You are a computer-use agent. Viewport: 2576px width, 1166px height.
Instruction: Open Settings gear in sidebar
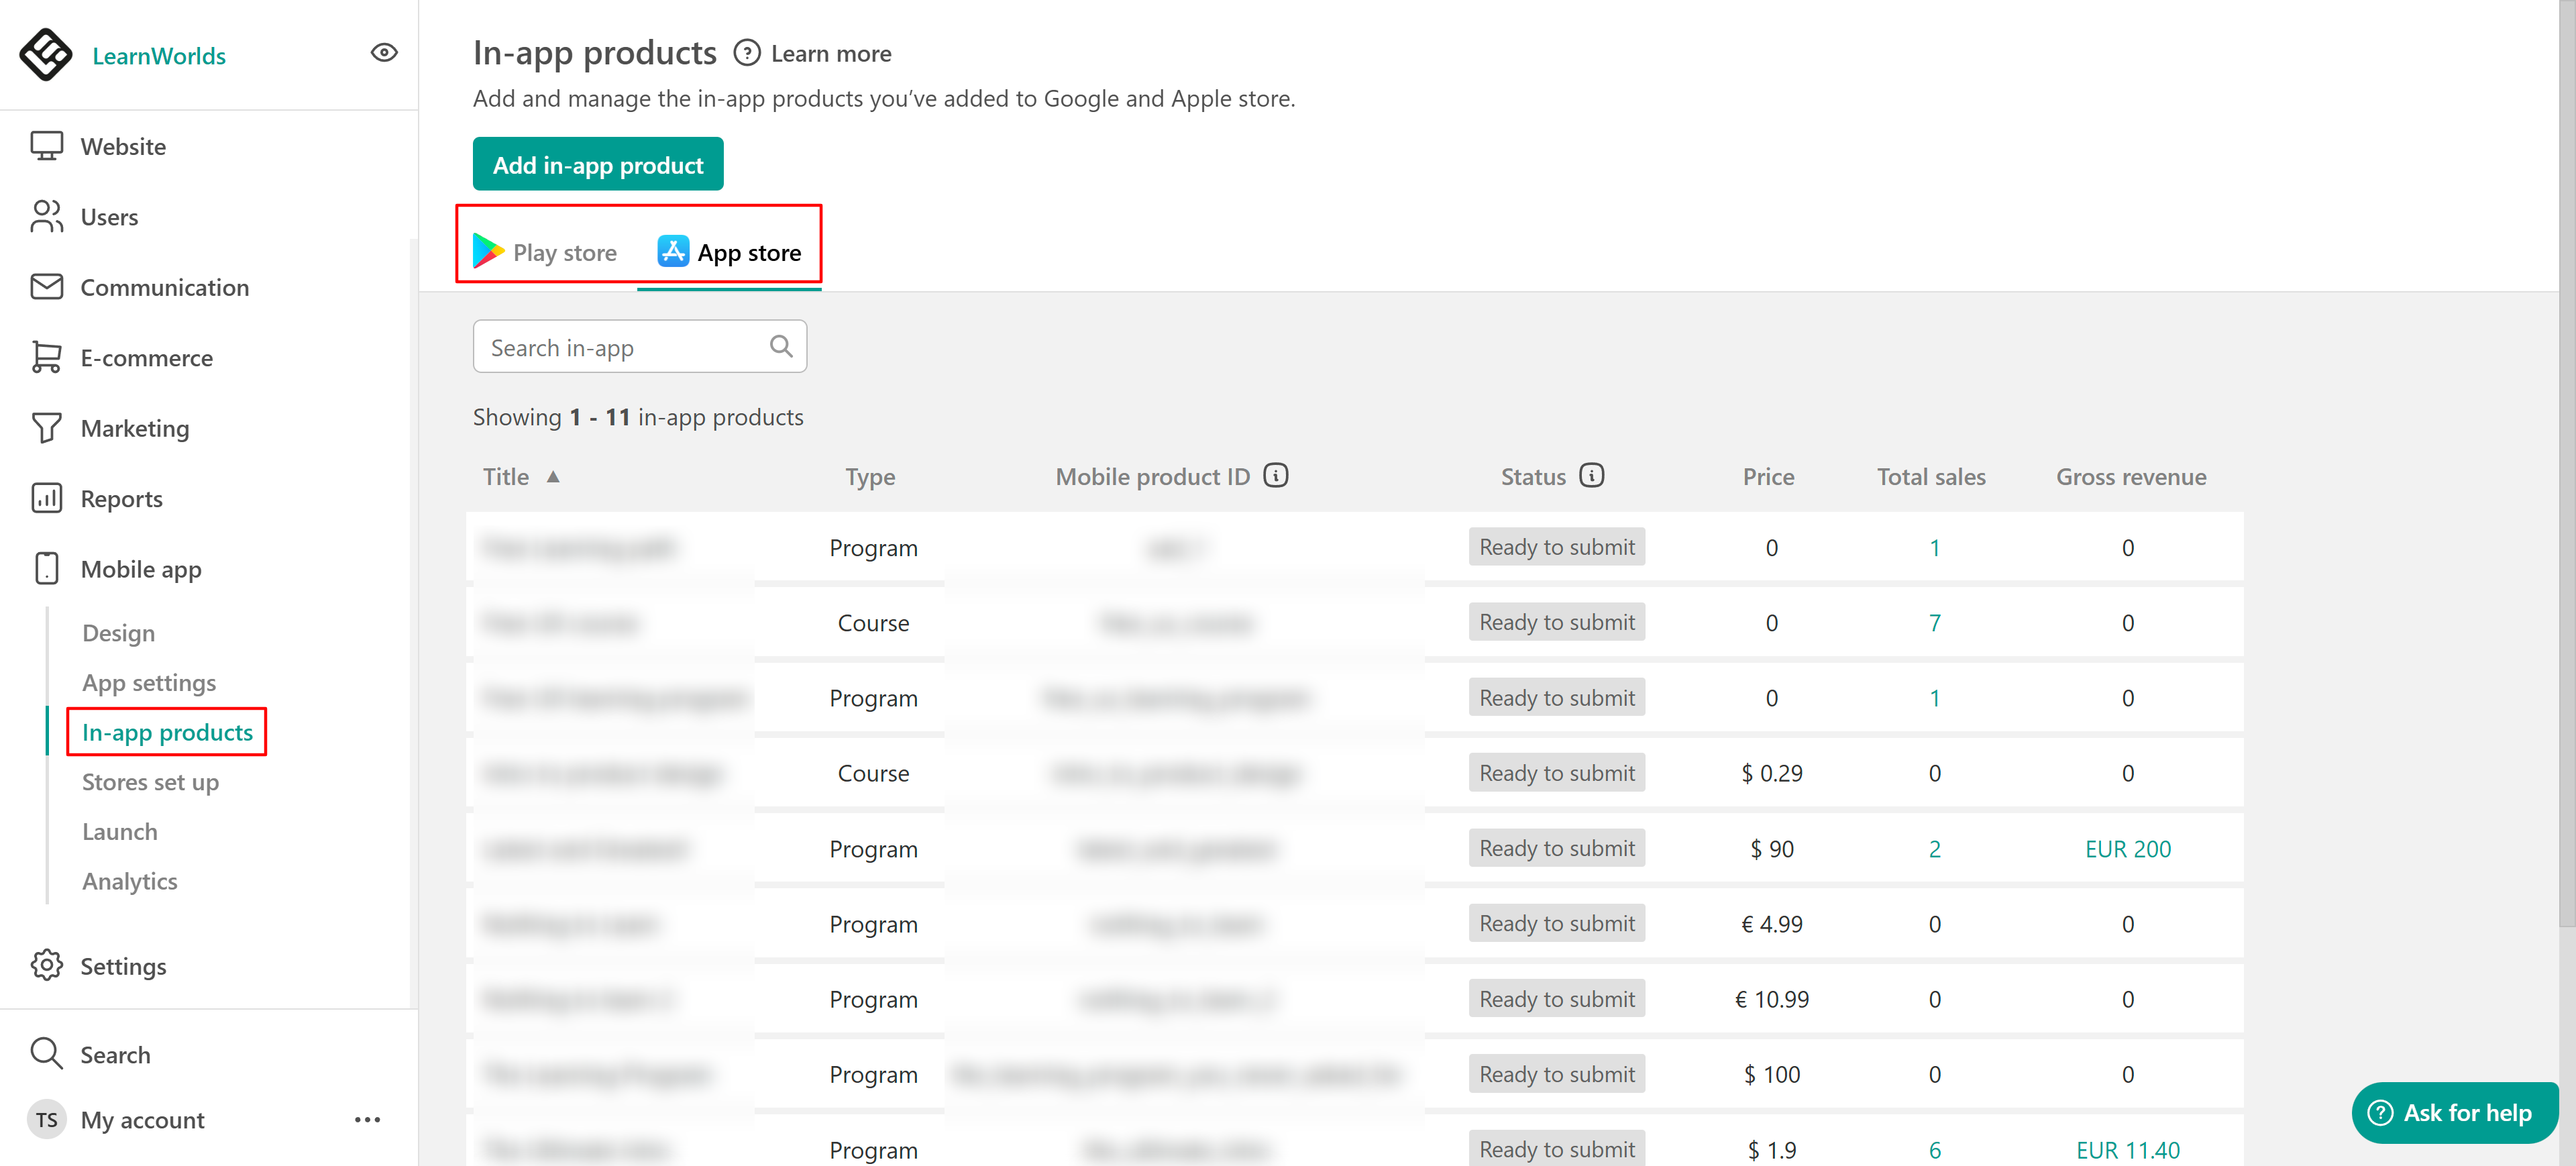pos(47,966)
